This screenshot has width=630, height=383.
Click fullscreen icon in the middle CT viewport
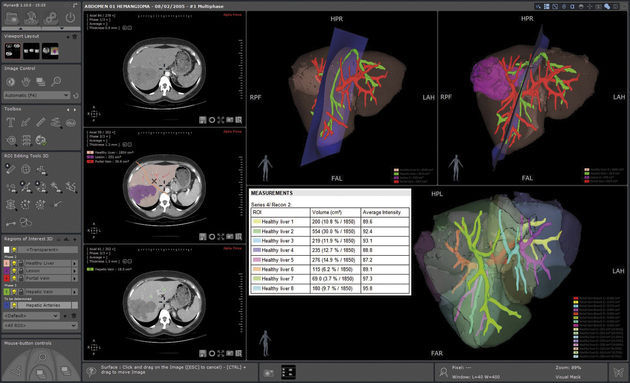tap(221, 237)
